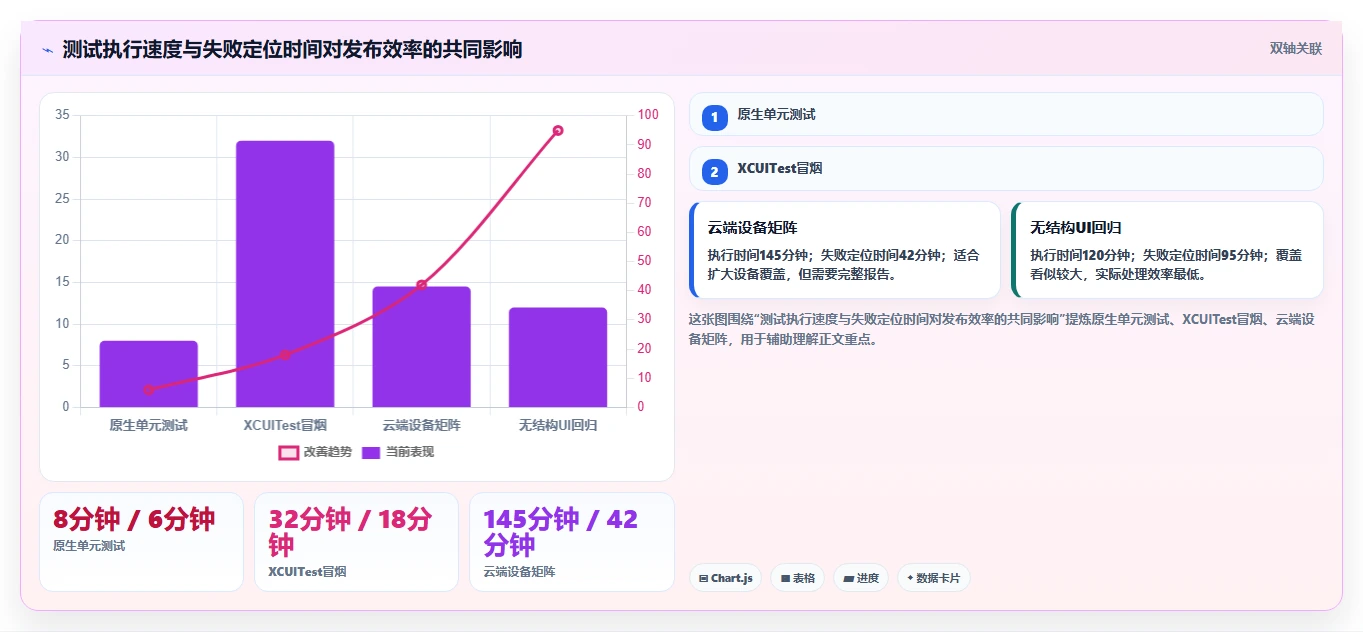
Task: Click the XCUITest冒烟 caption under 32分钟
Action: coord(307,572)
